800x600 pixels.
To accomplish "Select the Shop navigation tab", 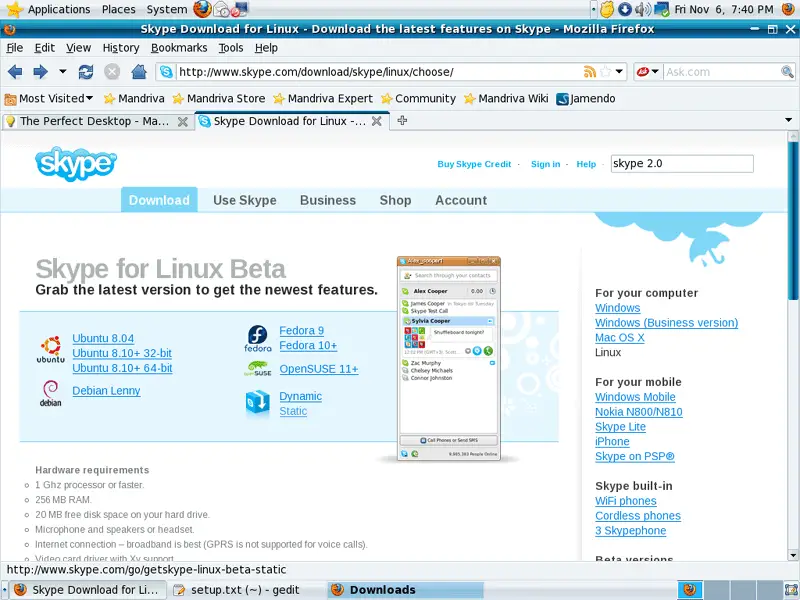I will [395, 200].
